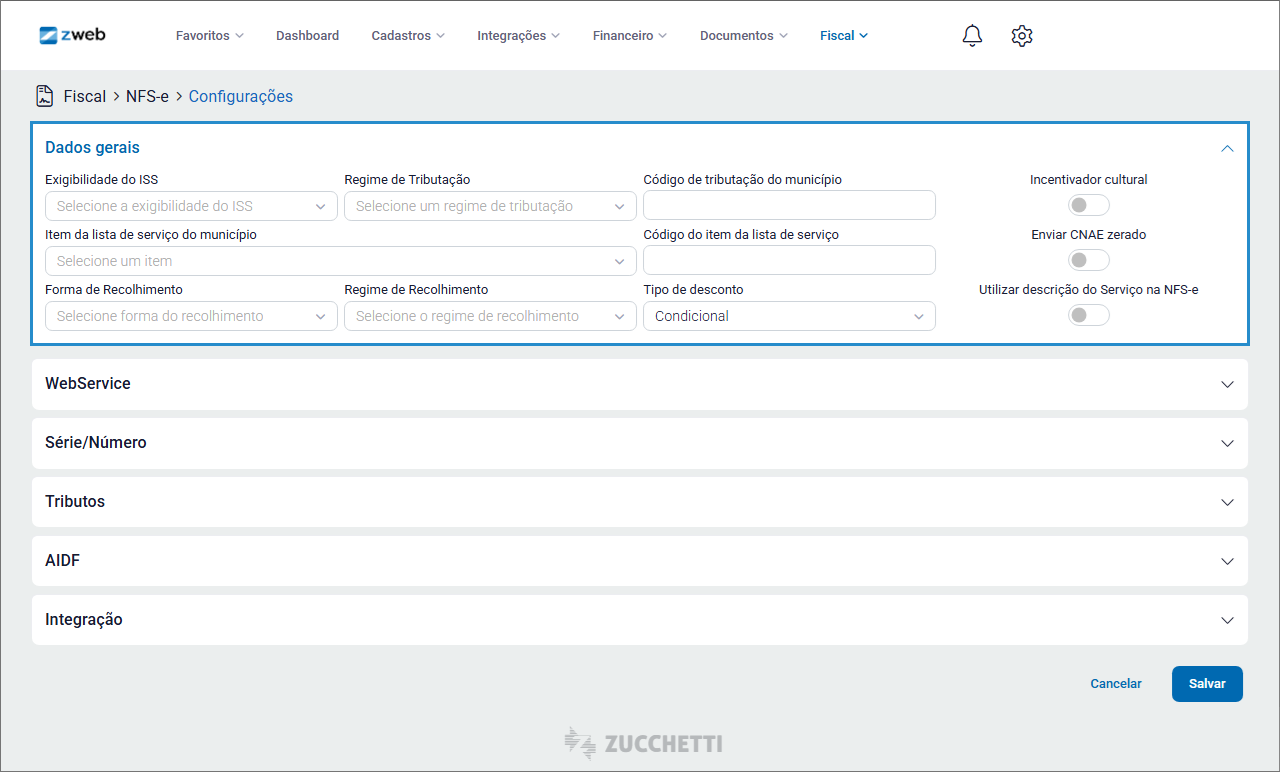Open the notifications bell

[972, 36]
